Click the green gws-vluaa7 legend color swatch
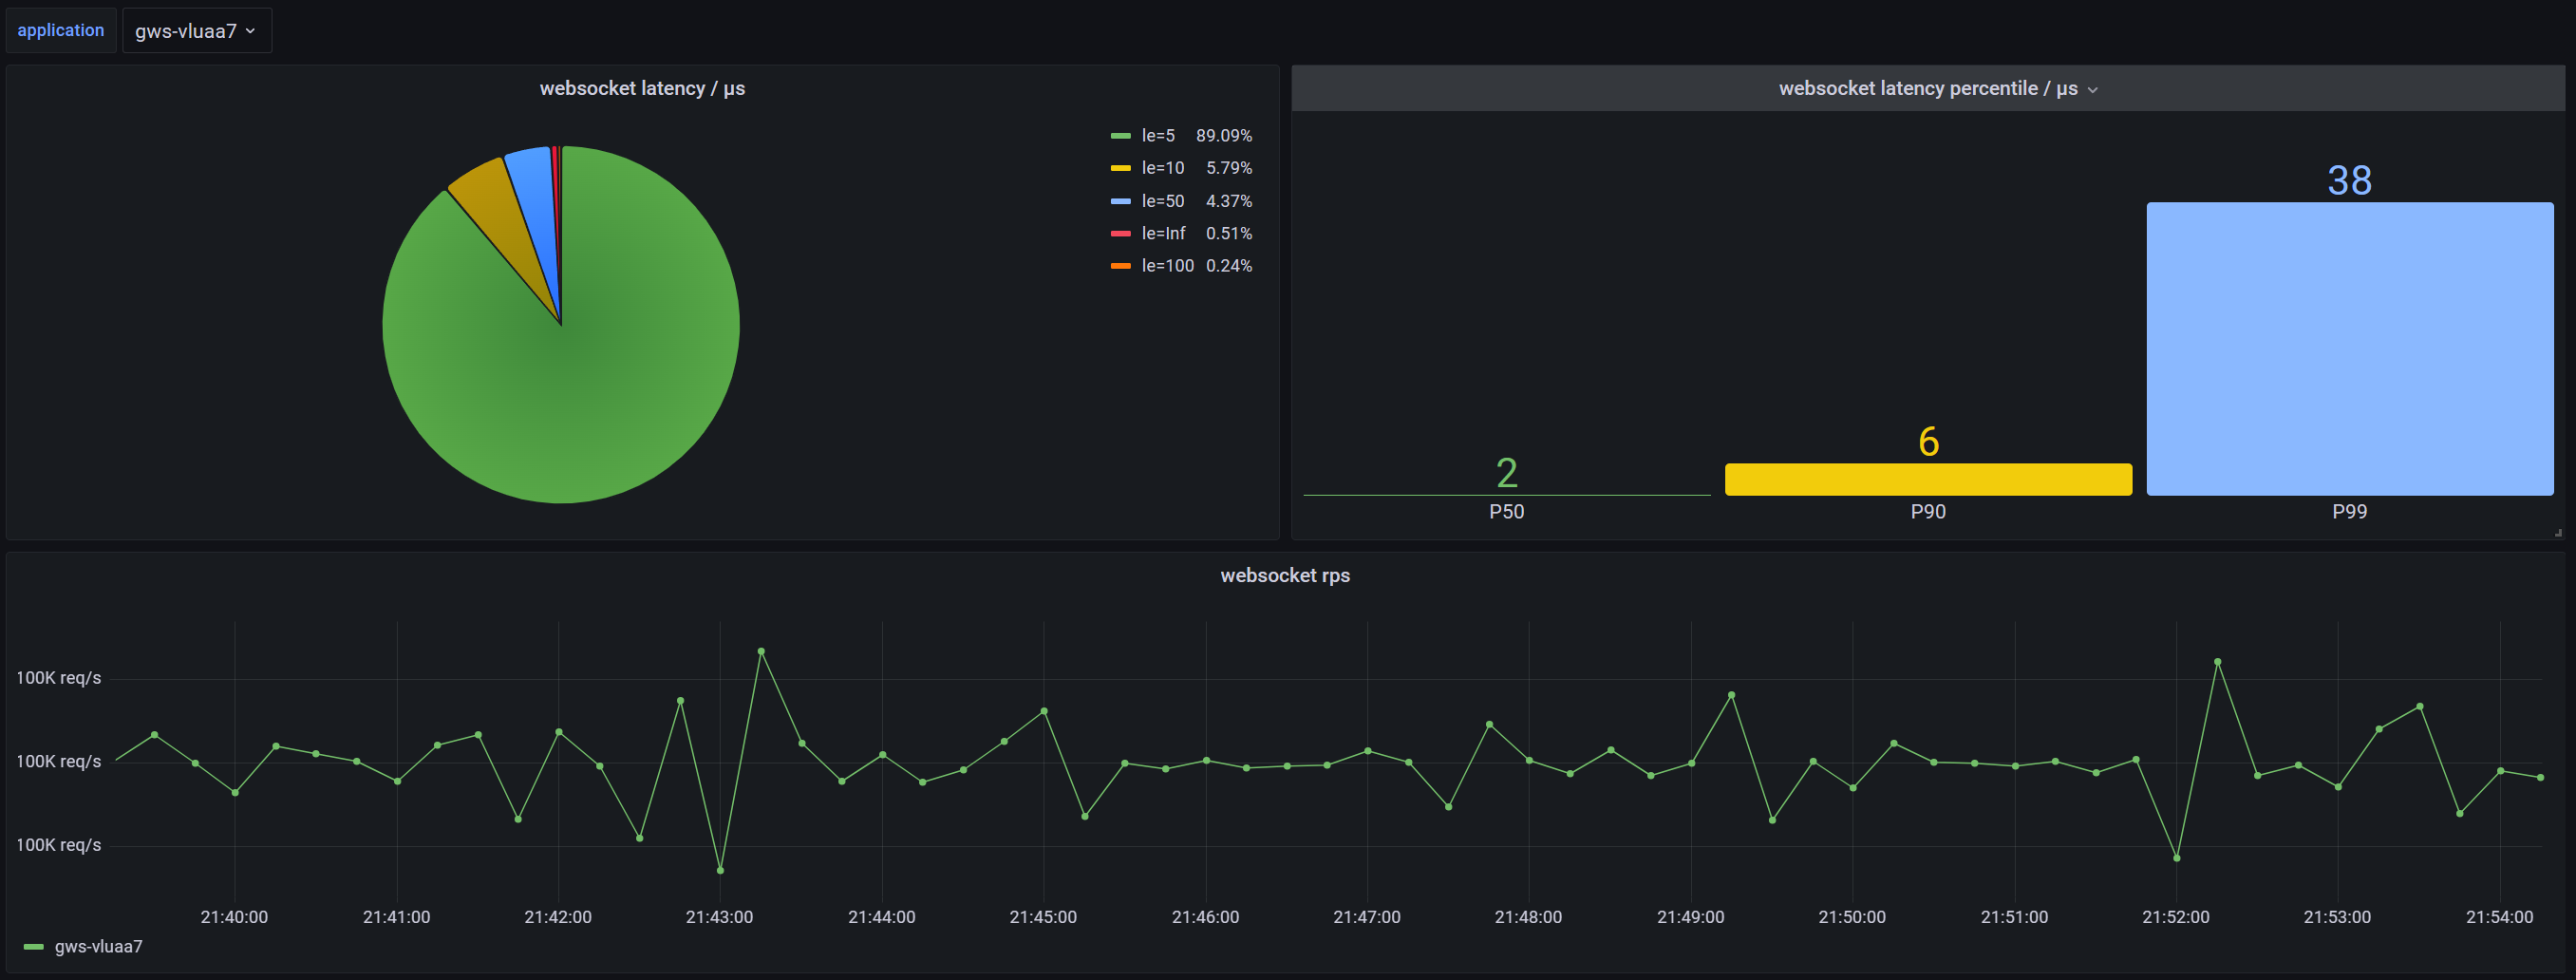2576x980 pixels. [x=33, y=947]
